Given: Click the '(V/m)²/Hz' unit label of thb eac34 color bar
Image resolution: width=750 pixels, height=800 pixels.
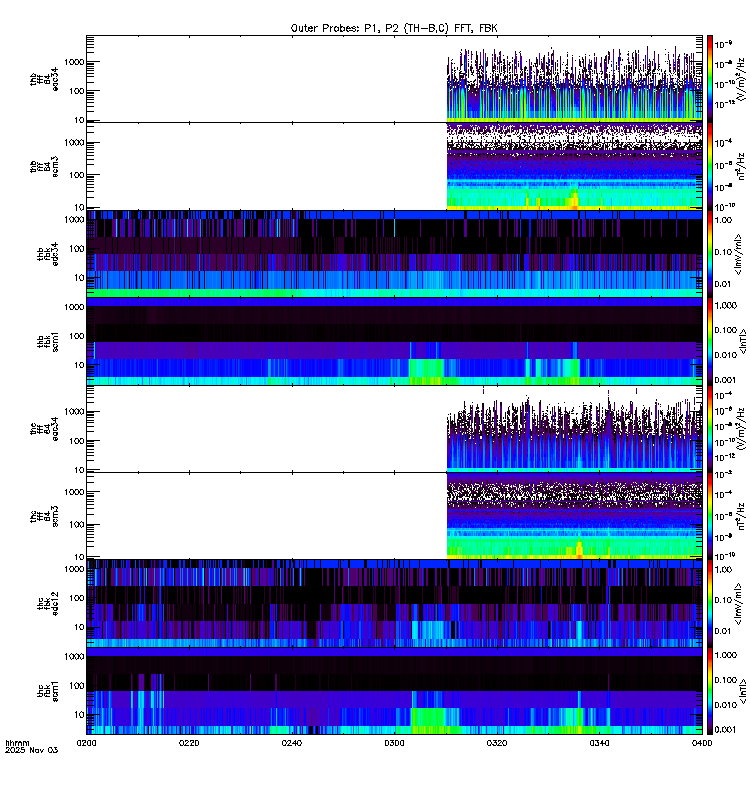Looking at the screenshot, I should click(741, 79).
